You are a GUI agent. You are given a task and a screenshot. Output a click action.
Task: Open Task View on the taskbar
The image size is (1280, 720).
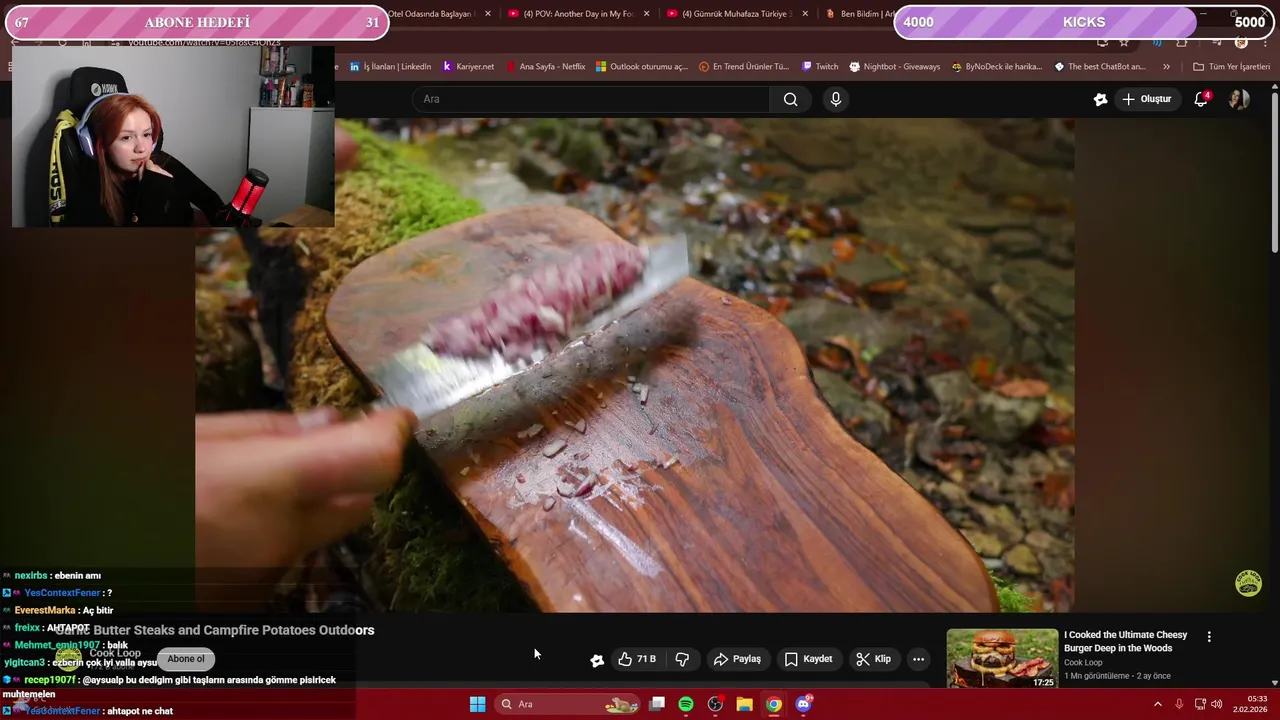[657, 704]
